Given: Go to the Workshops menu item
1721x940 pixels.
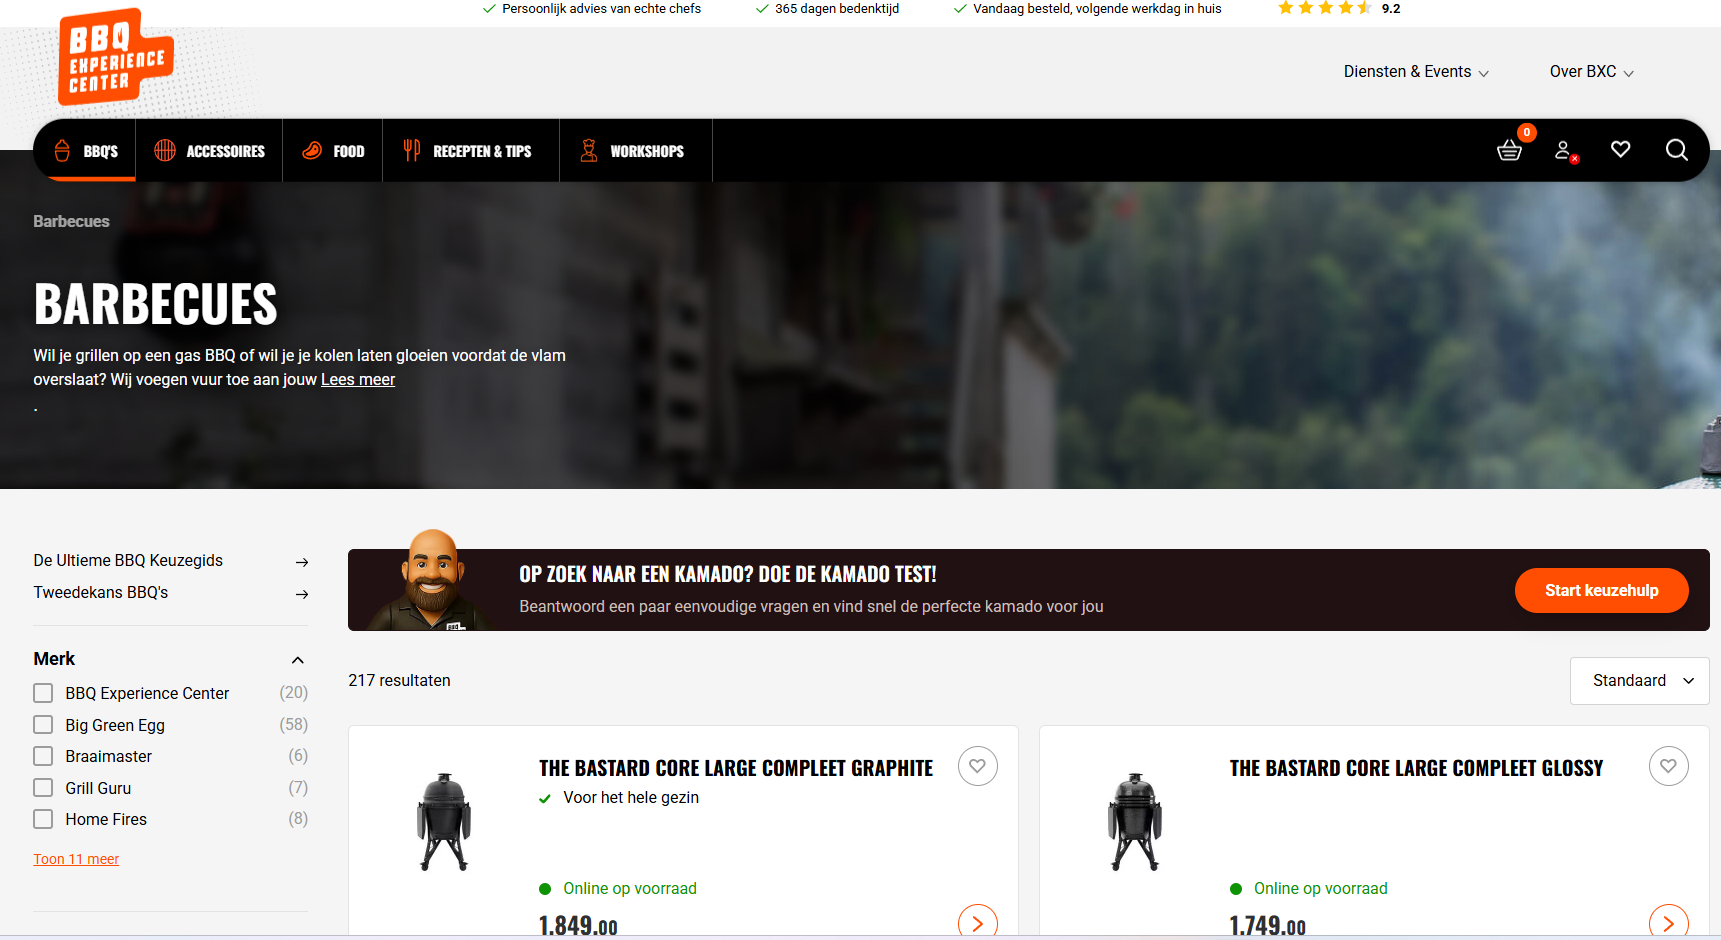Looking at the screenshot, I should (x=634, y=151).
